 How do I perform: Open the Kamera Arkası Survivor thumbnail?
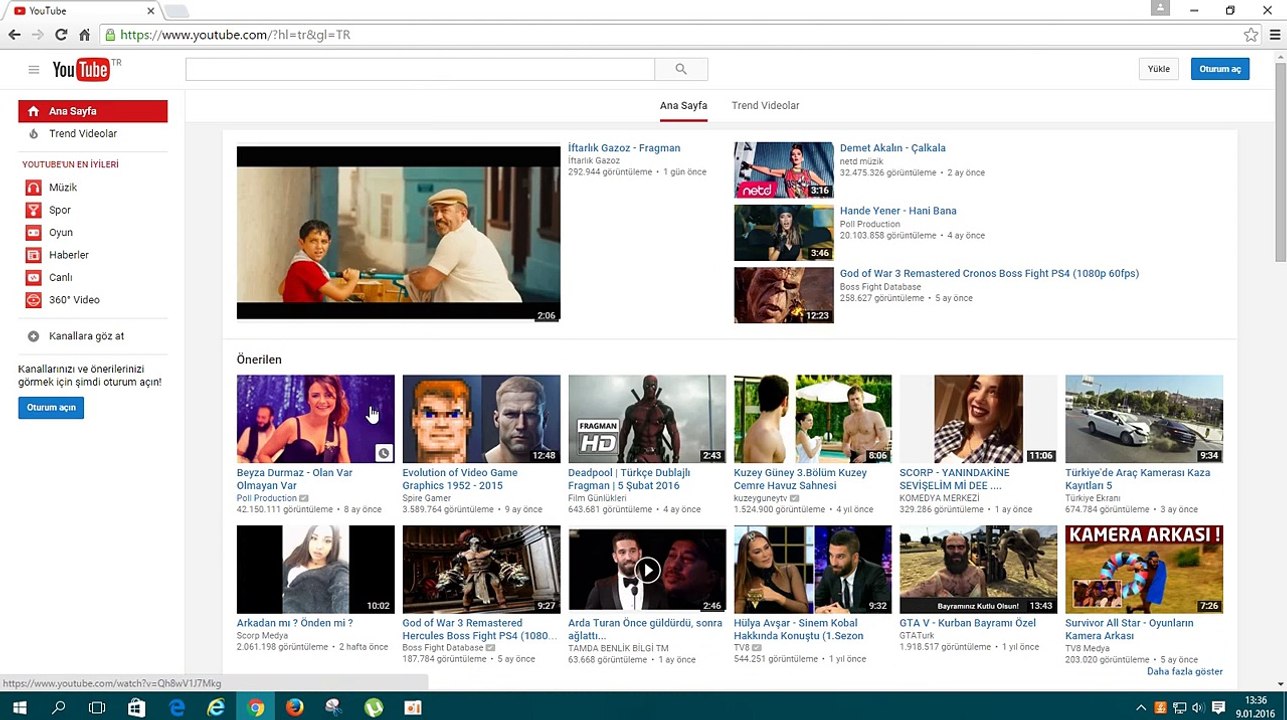tap(1144, 569)
